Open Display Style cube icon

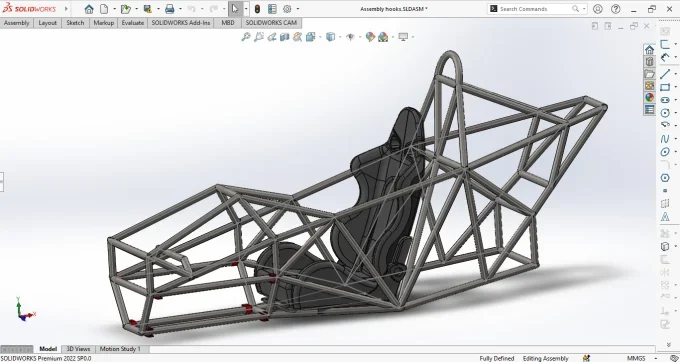(330, 37)
